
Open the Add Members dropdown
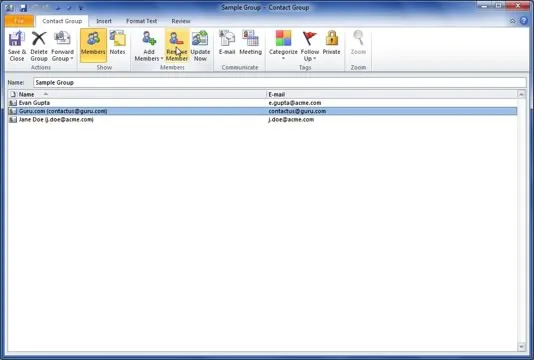click(x=149, y=46)
